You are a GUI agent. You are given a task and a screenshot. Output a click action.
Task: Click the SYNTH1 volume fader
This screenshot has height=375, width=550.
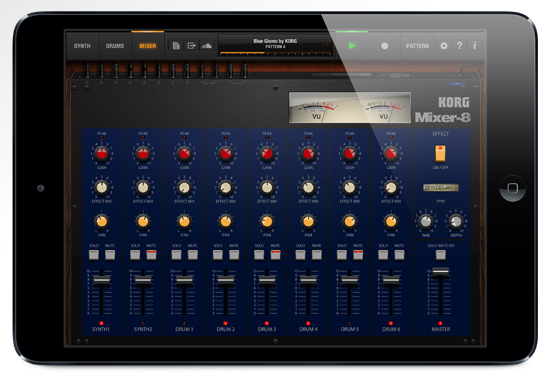click(x=102, y=280)
